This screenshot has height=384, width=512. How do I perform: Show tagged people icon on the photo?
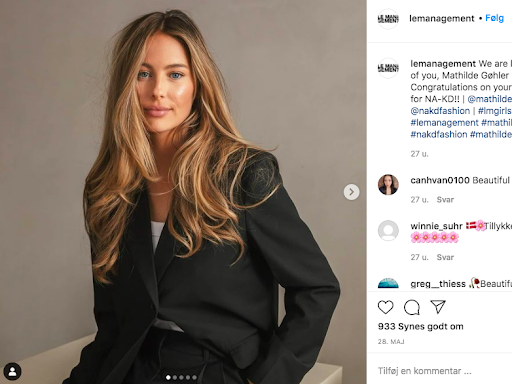12,371
